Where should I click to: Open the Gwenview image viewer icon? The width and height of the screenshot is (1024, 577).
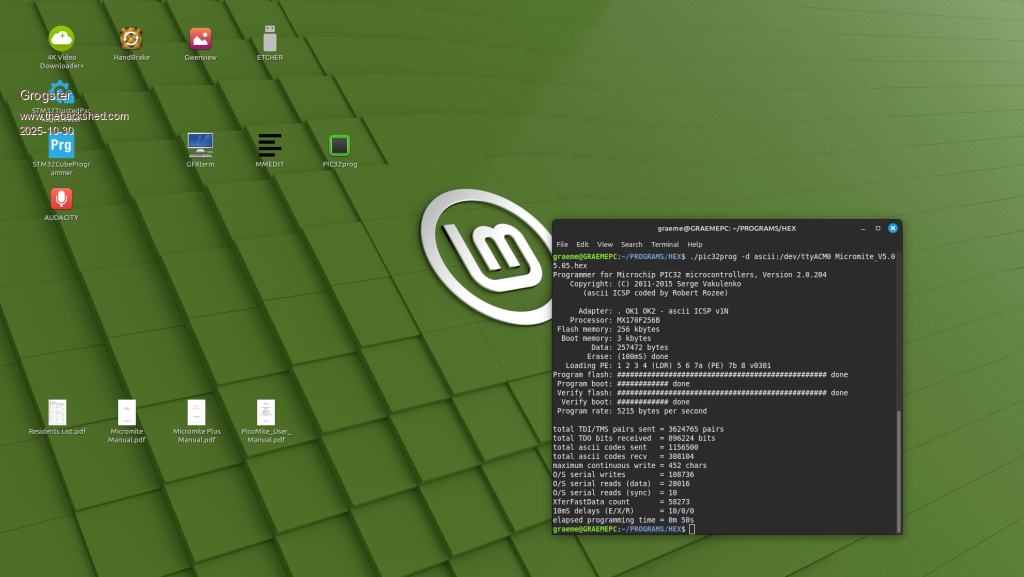200,39
